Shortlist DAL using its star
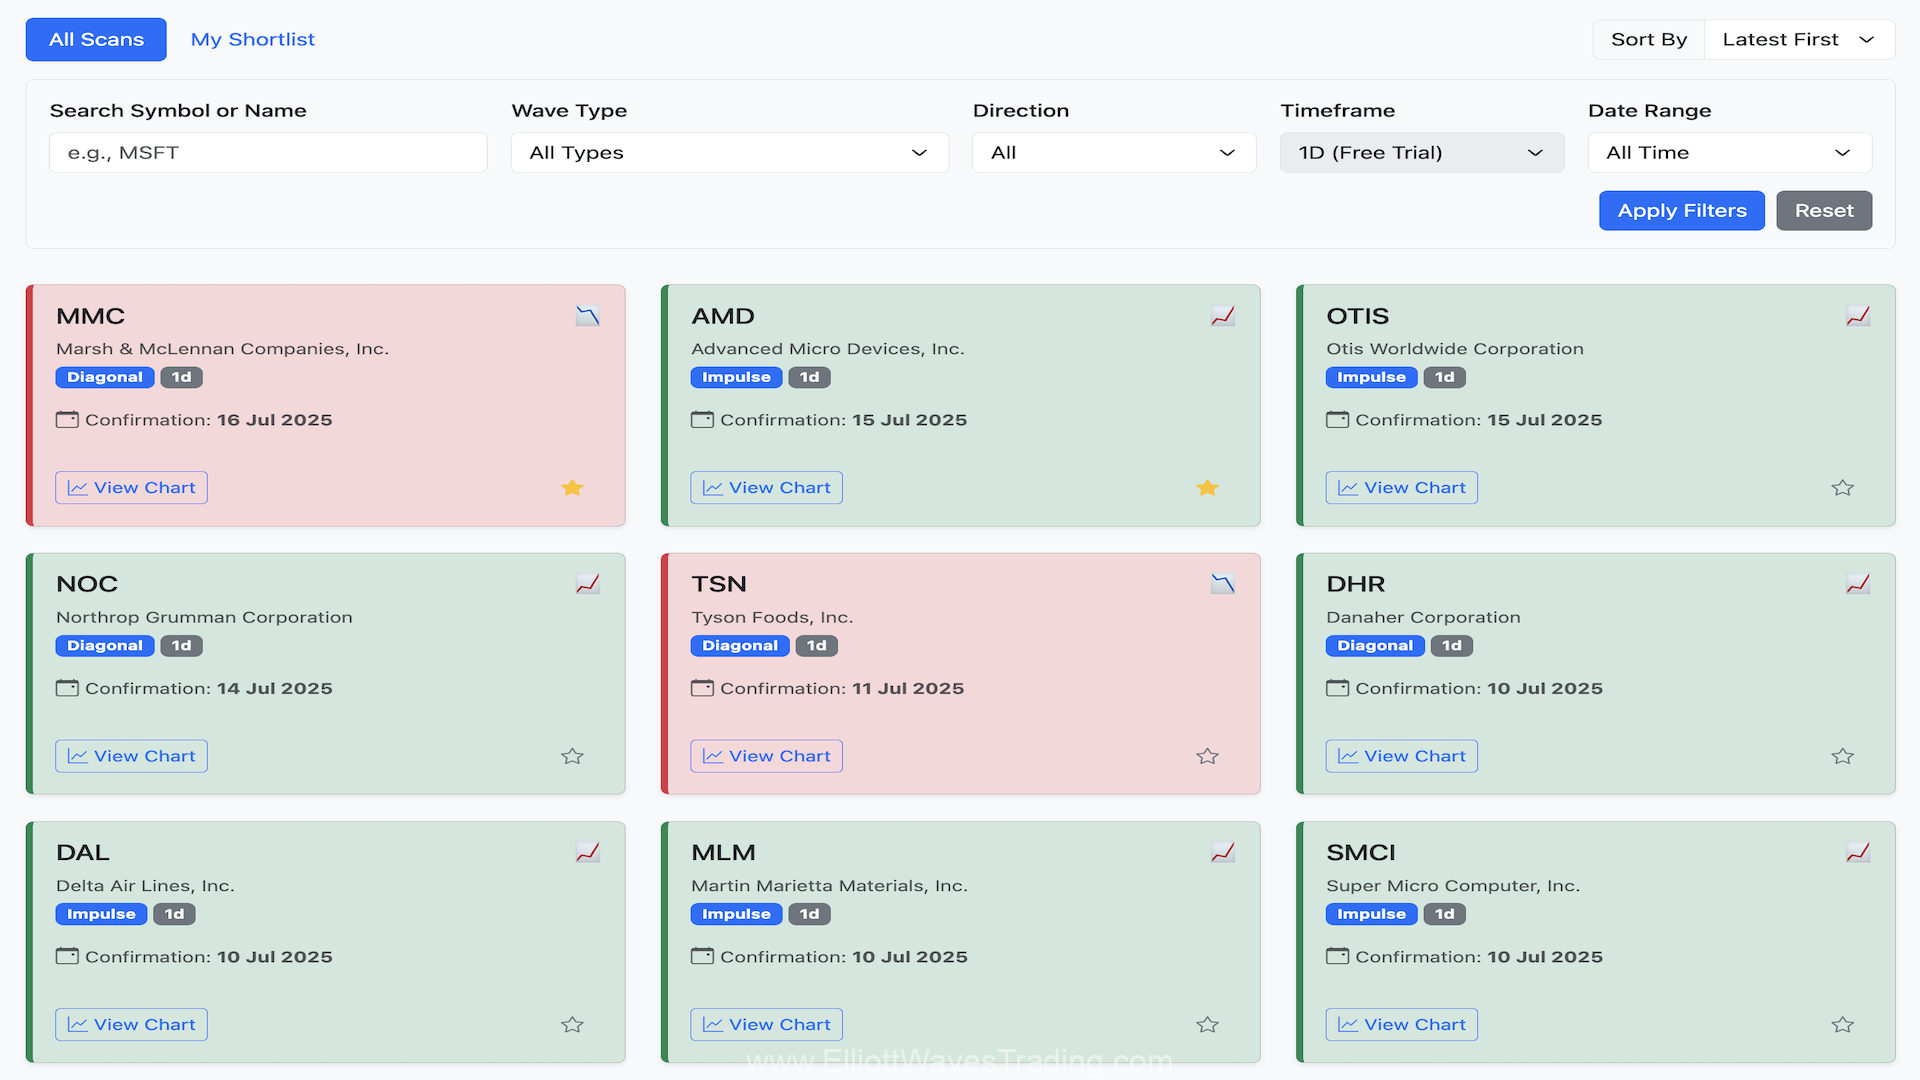Viewport: 1920px width, 1080px height. [572, 1025]
